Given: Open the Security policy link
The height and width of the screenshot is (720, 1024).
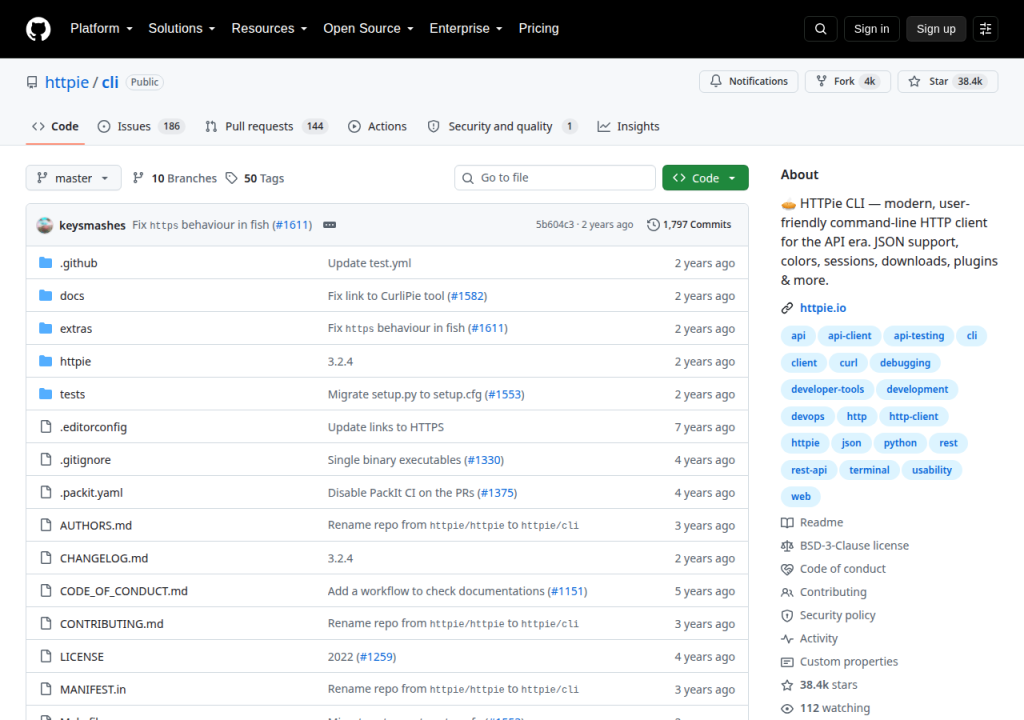Looking at the screenshot, I should tap(828, 615).
